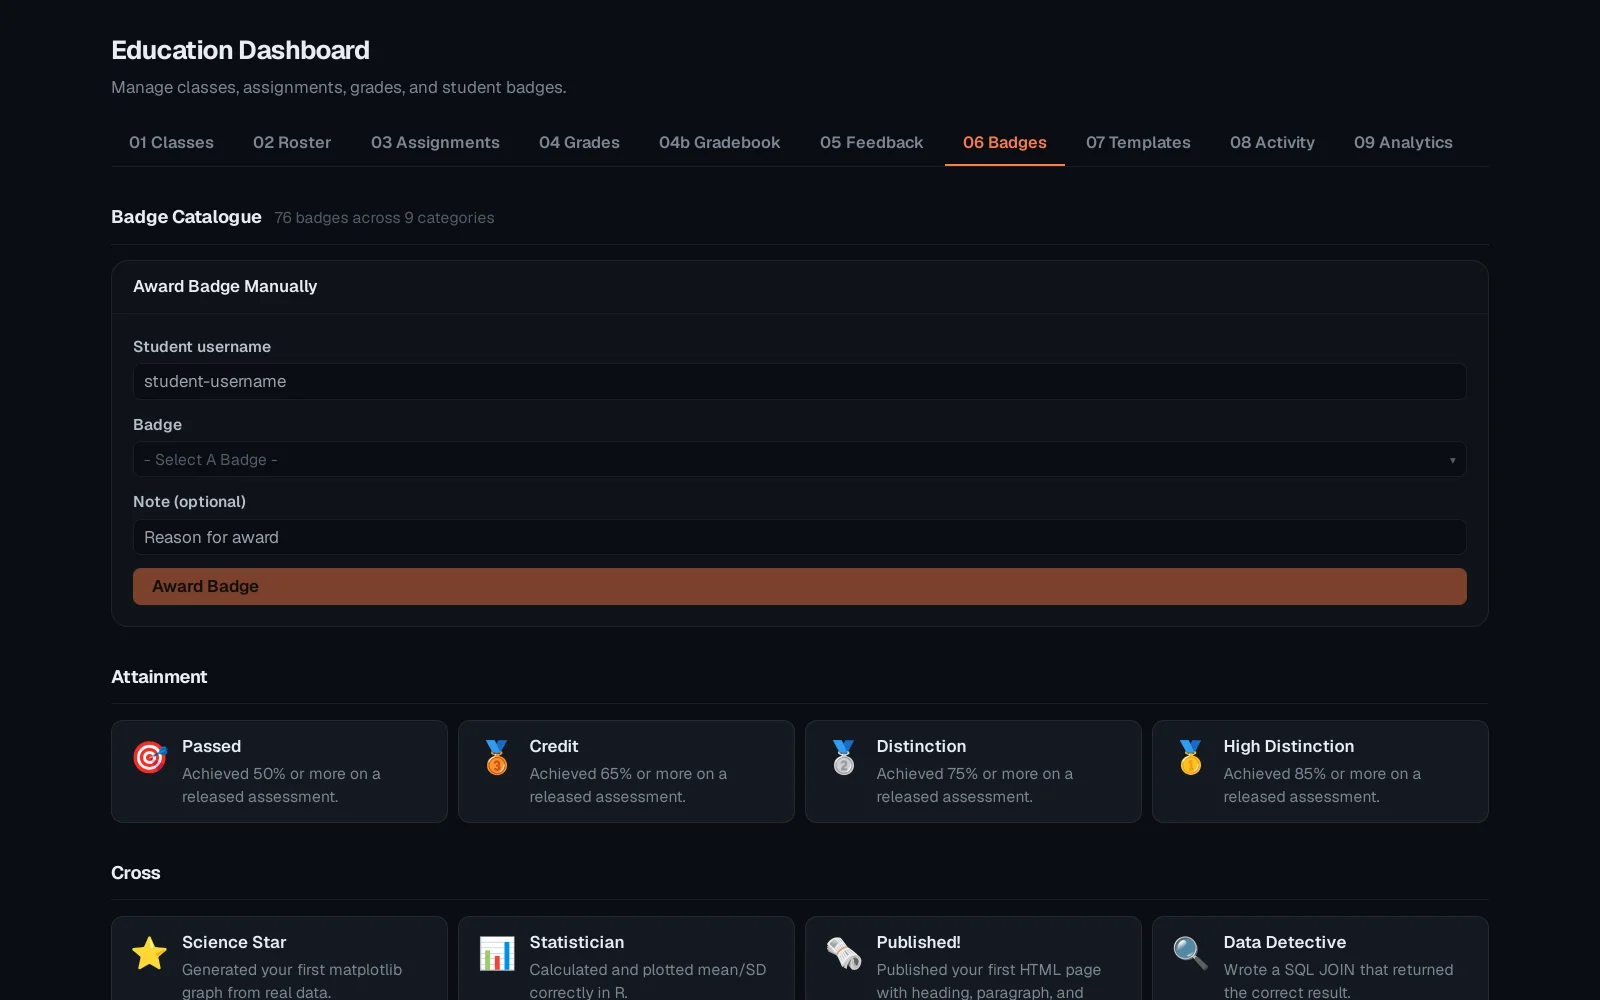Click the Award Badge button

tap(800, 586)
